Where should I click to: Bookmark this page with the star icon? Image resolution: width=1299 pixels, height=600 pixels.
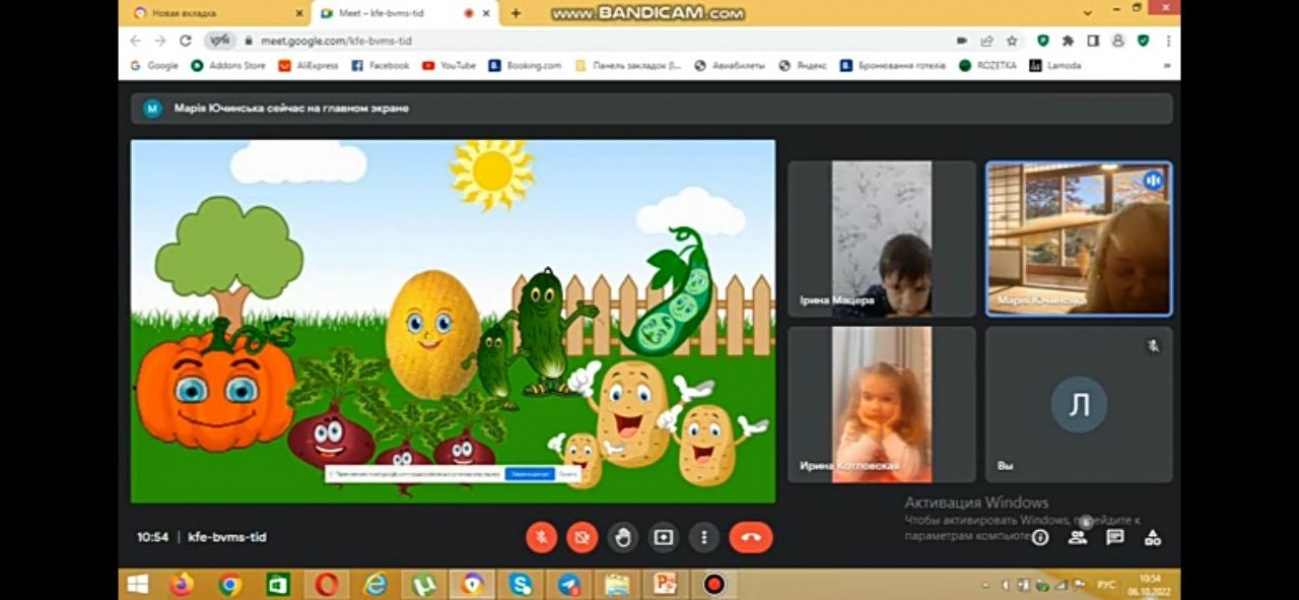pos(1012,41)
